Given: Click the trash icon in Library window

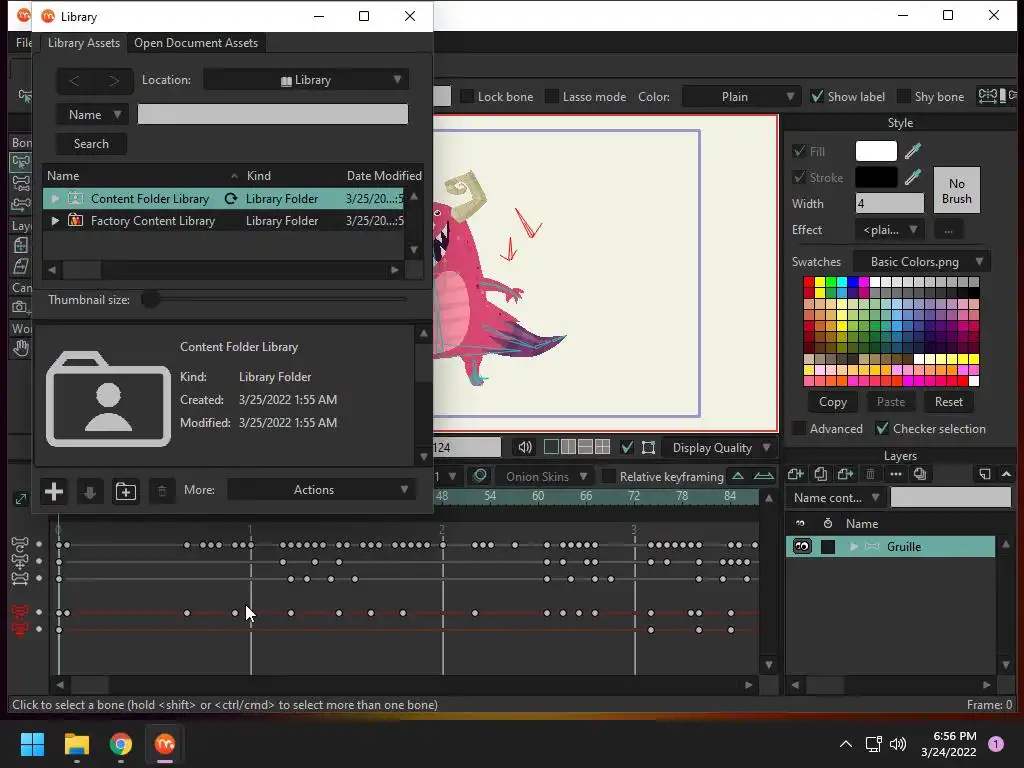Looking at the screenshot, I should coord(161,491).
